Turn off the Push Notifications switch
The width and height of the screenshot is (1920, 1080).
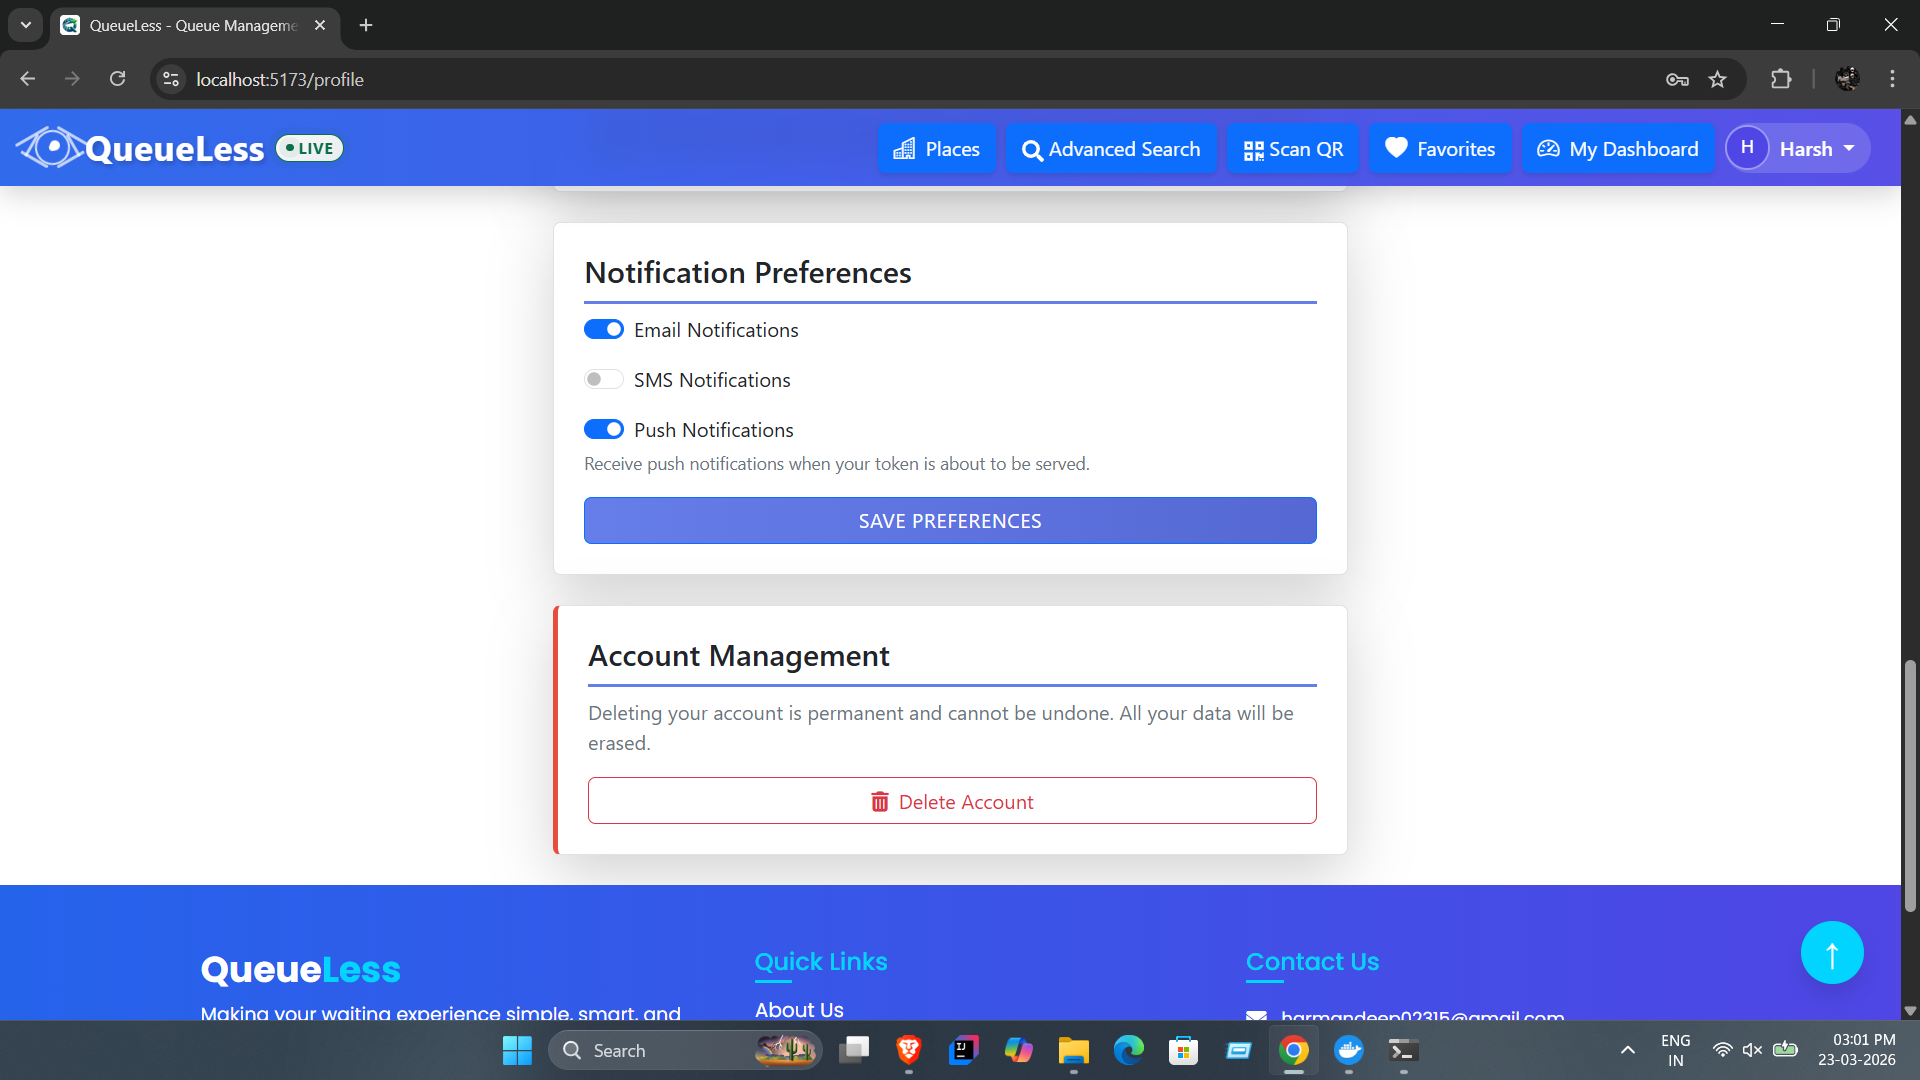pyautogui.click(x=604, y=430)
